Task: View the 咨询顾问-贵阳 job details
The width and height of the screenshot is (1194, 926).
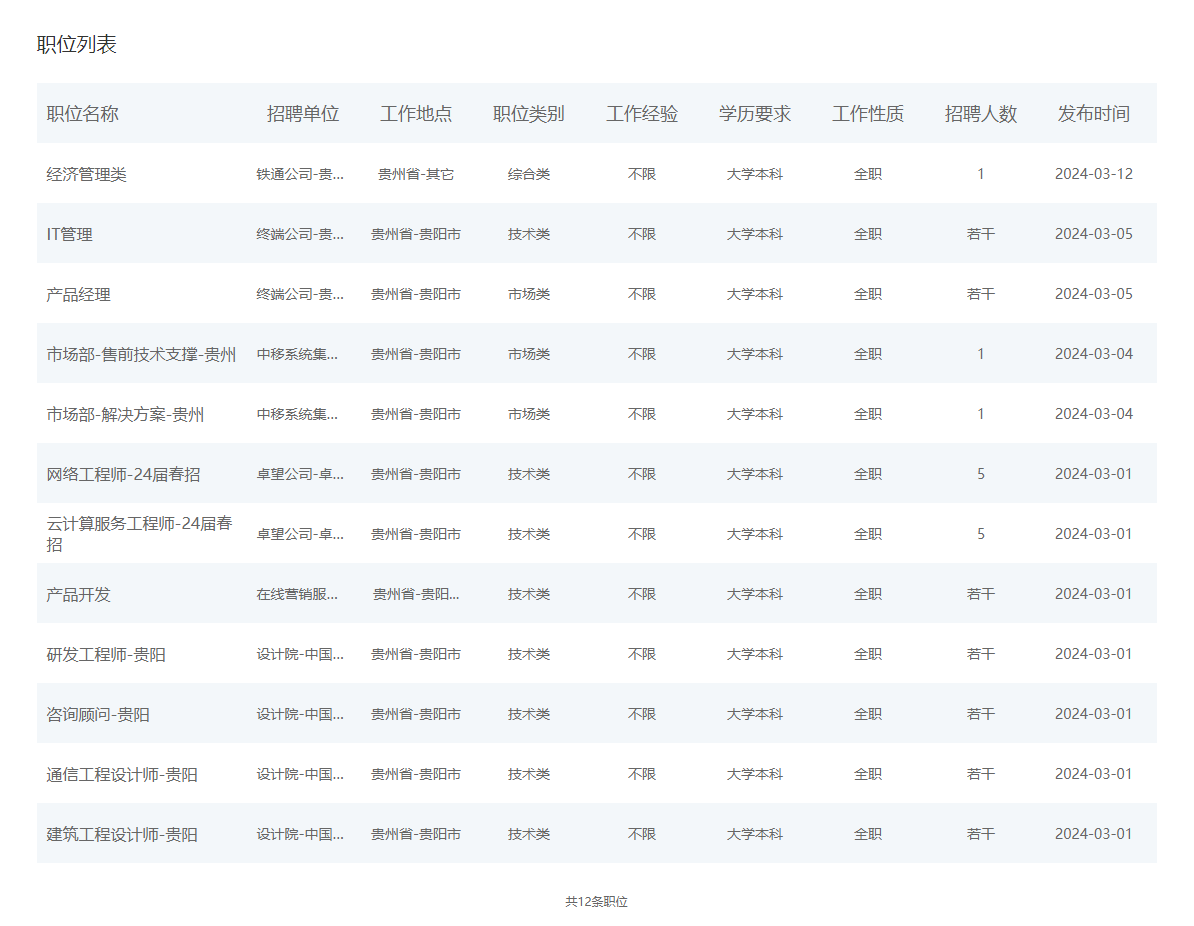Action: point(99,714)
